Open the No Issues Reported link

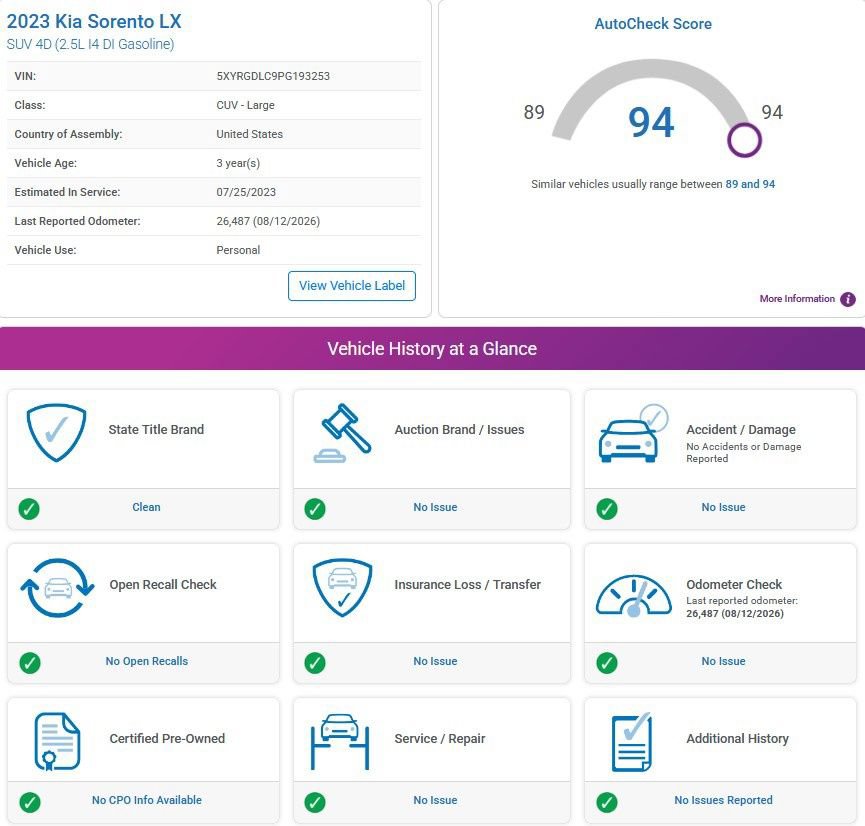[x=723, y=800]
